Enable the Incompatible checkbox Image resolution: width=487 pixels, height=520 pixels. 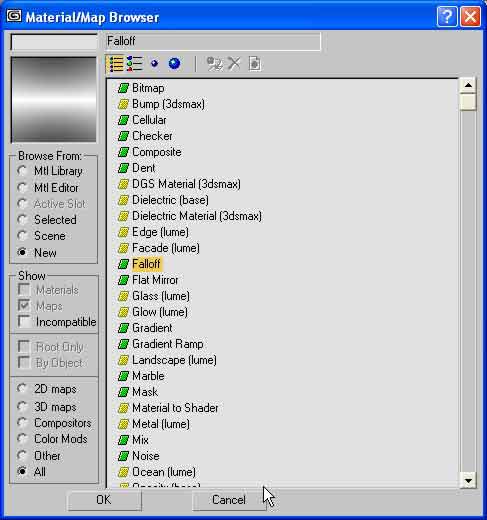24,321
